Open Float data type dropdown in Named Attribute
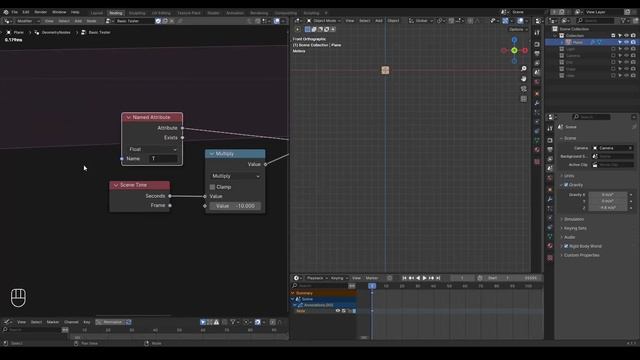This screenshot has height=360, width=640. click(152, 149)
